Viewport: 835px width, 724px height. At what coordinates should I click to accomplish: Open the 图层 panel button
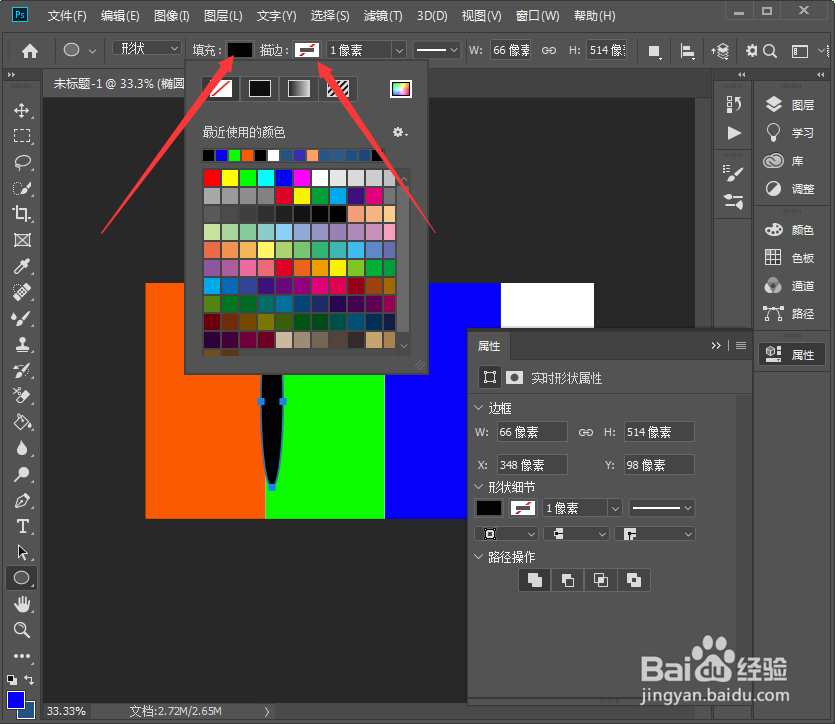791,105
